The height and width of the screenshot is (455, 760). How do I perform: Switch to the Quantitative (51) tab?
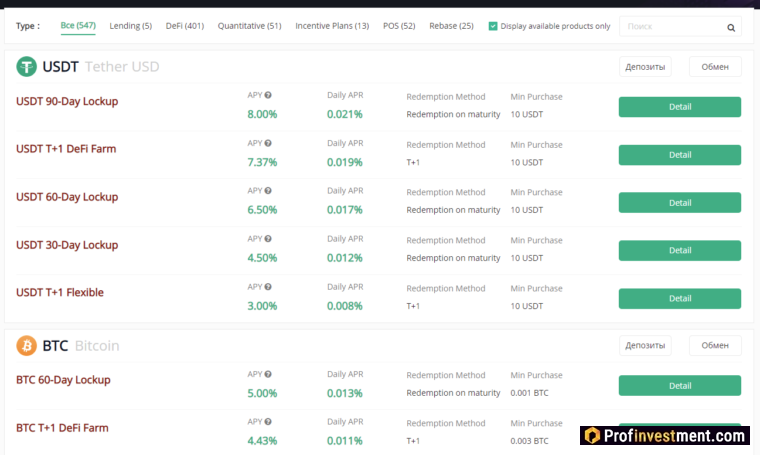(x=249, y=26)
